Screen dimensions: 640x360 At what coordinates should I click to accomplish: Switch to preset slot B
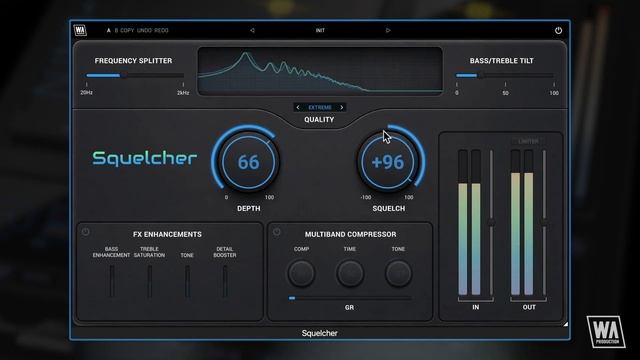(116, 30)
